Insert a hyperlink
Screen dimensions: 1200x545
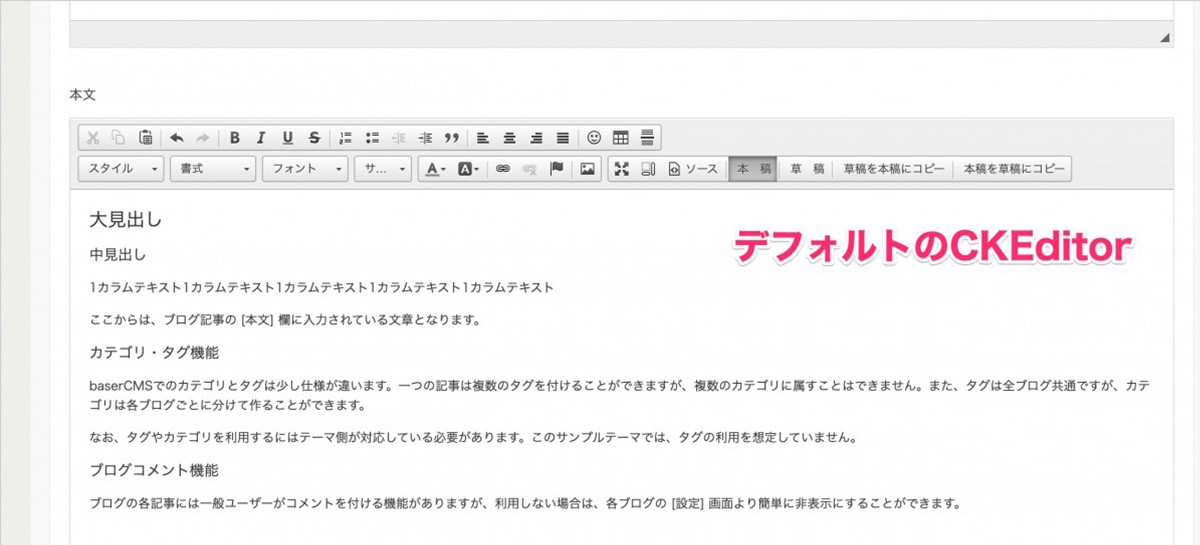(503, 169)
